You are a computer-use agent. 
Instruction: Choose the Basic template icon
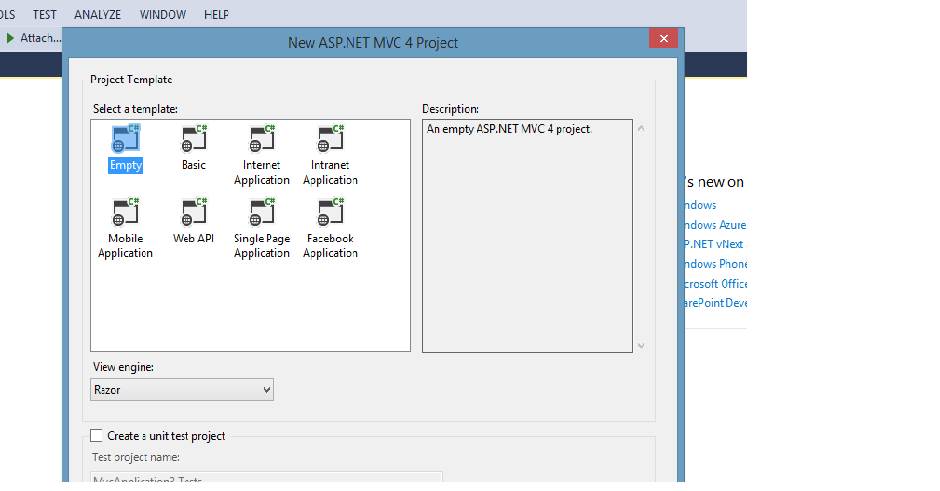tap(194, 138)
